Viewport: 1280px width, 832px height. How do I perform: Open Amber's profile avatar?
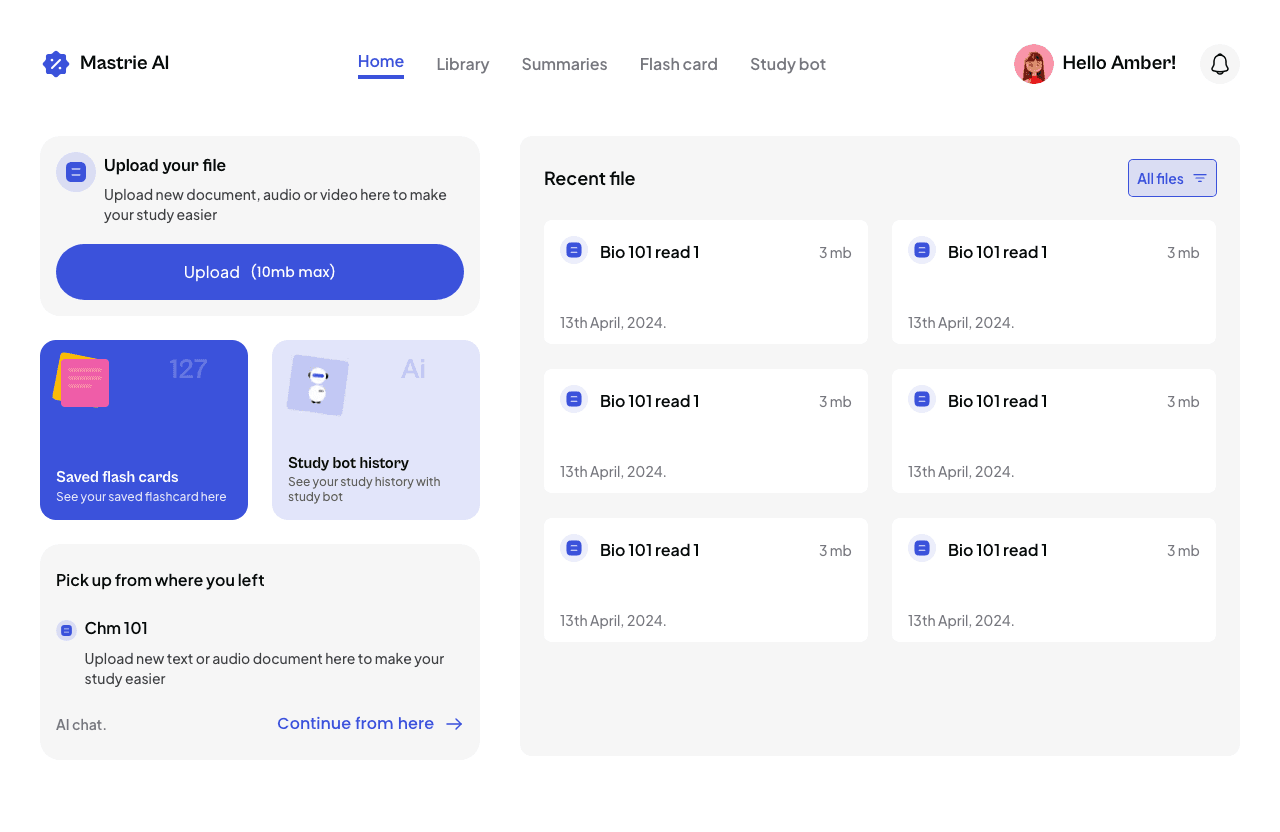[x=1034, y=64]
